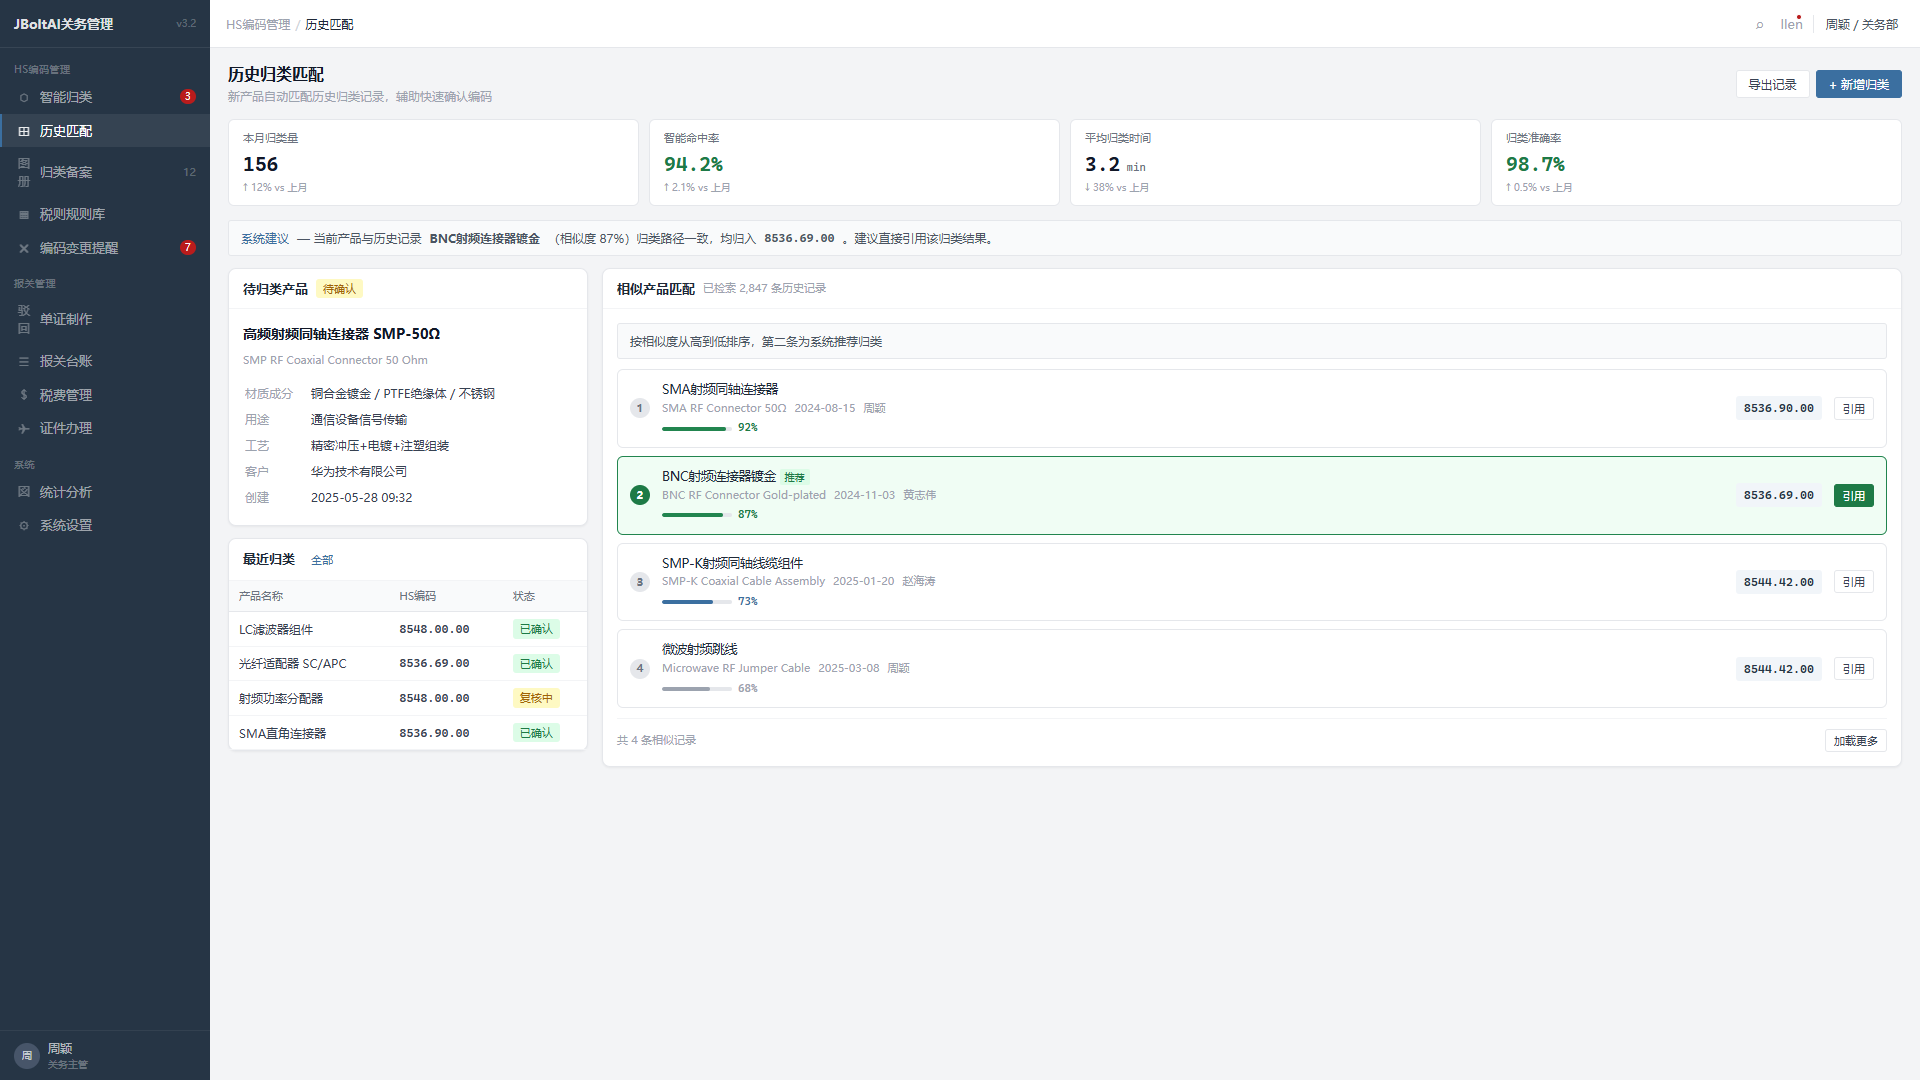Open user menu 周颖 / 关务部
This screenshot has width=1920, height=1080.
pos(1861,24)
